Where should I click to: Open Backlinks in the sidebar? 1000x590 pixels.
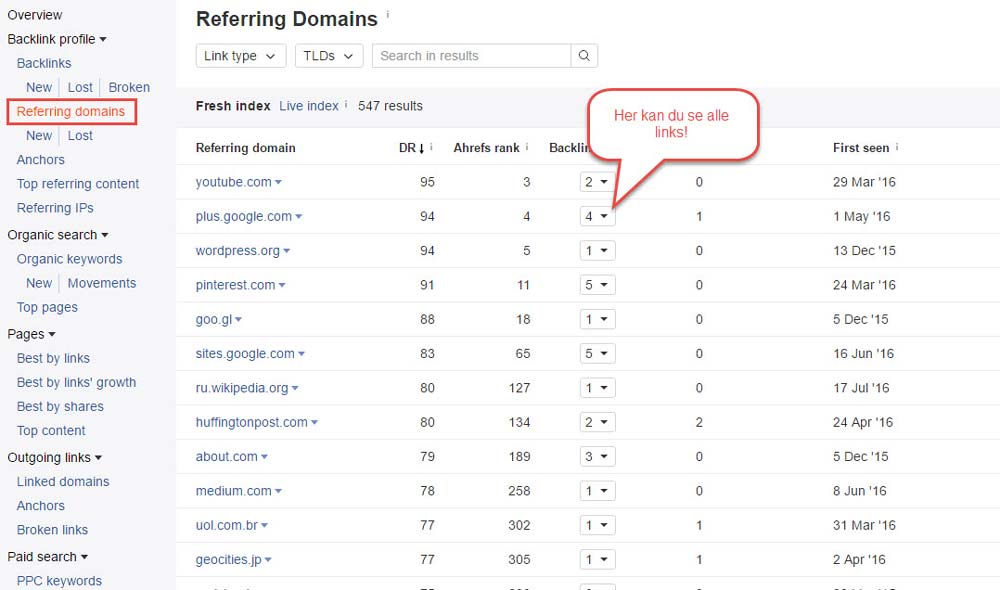44,63
